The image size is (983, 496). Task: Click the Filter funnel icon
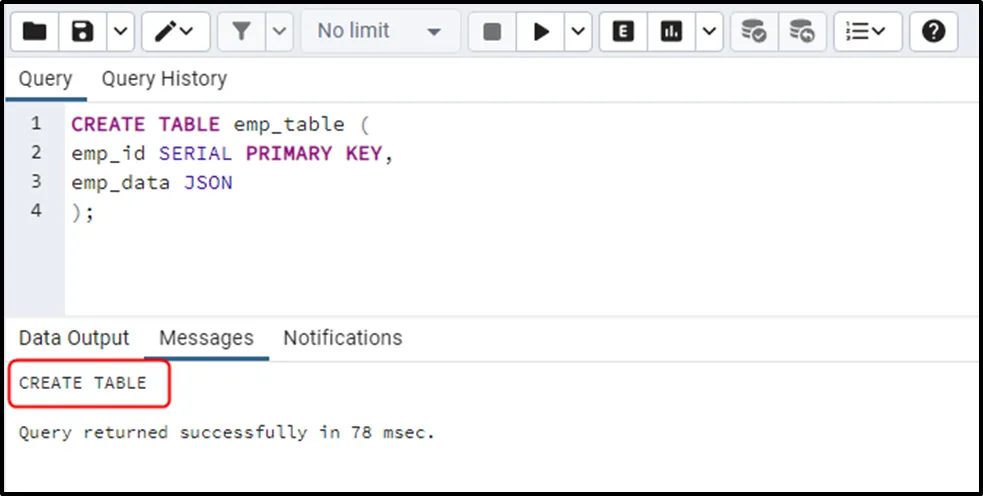click(242, 32)
